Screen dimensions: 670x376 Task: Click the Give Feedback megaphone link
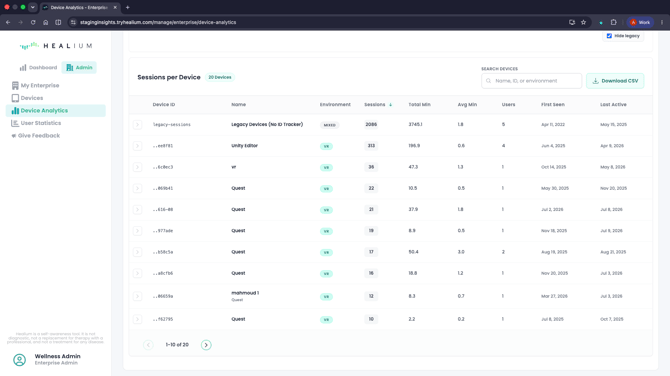[x=35, y=135]
